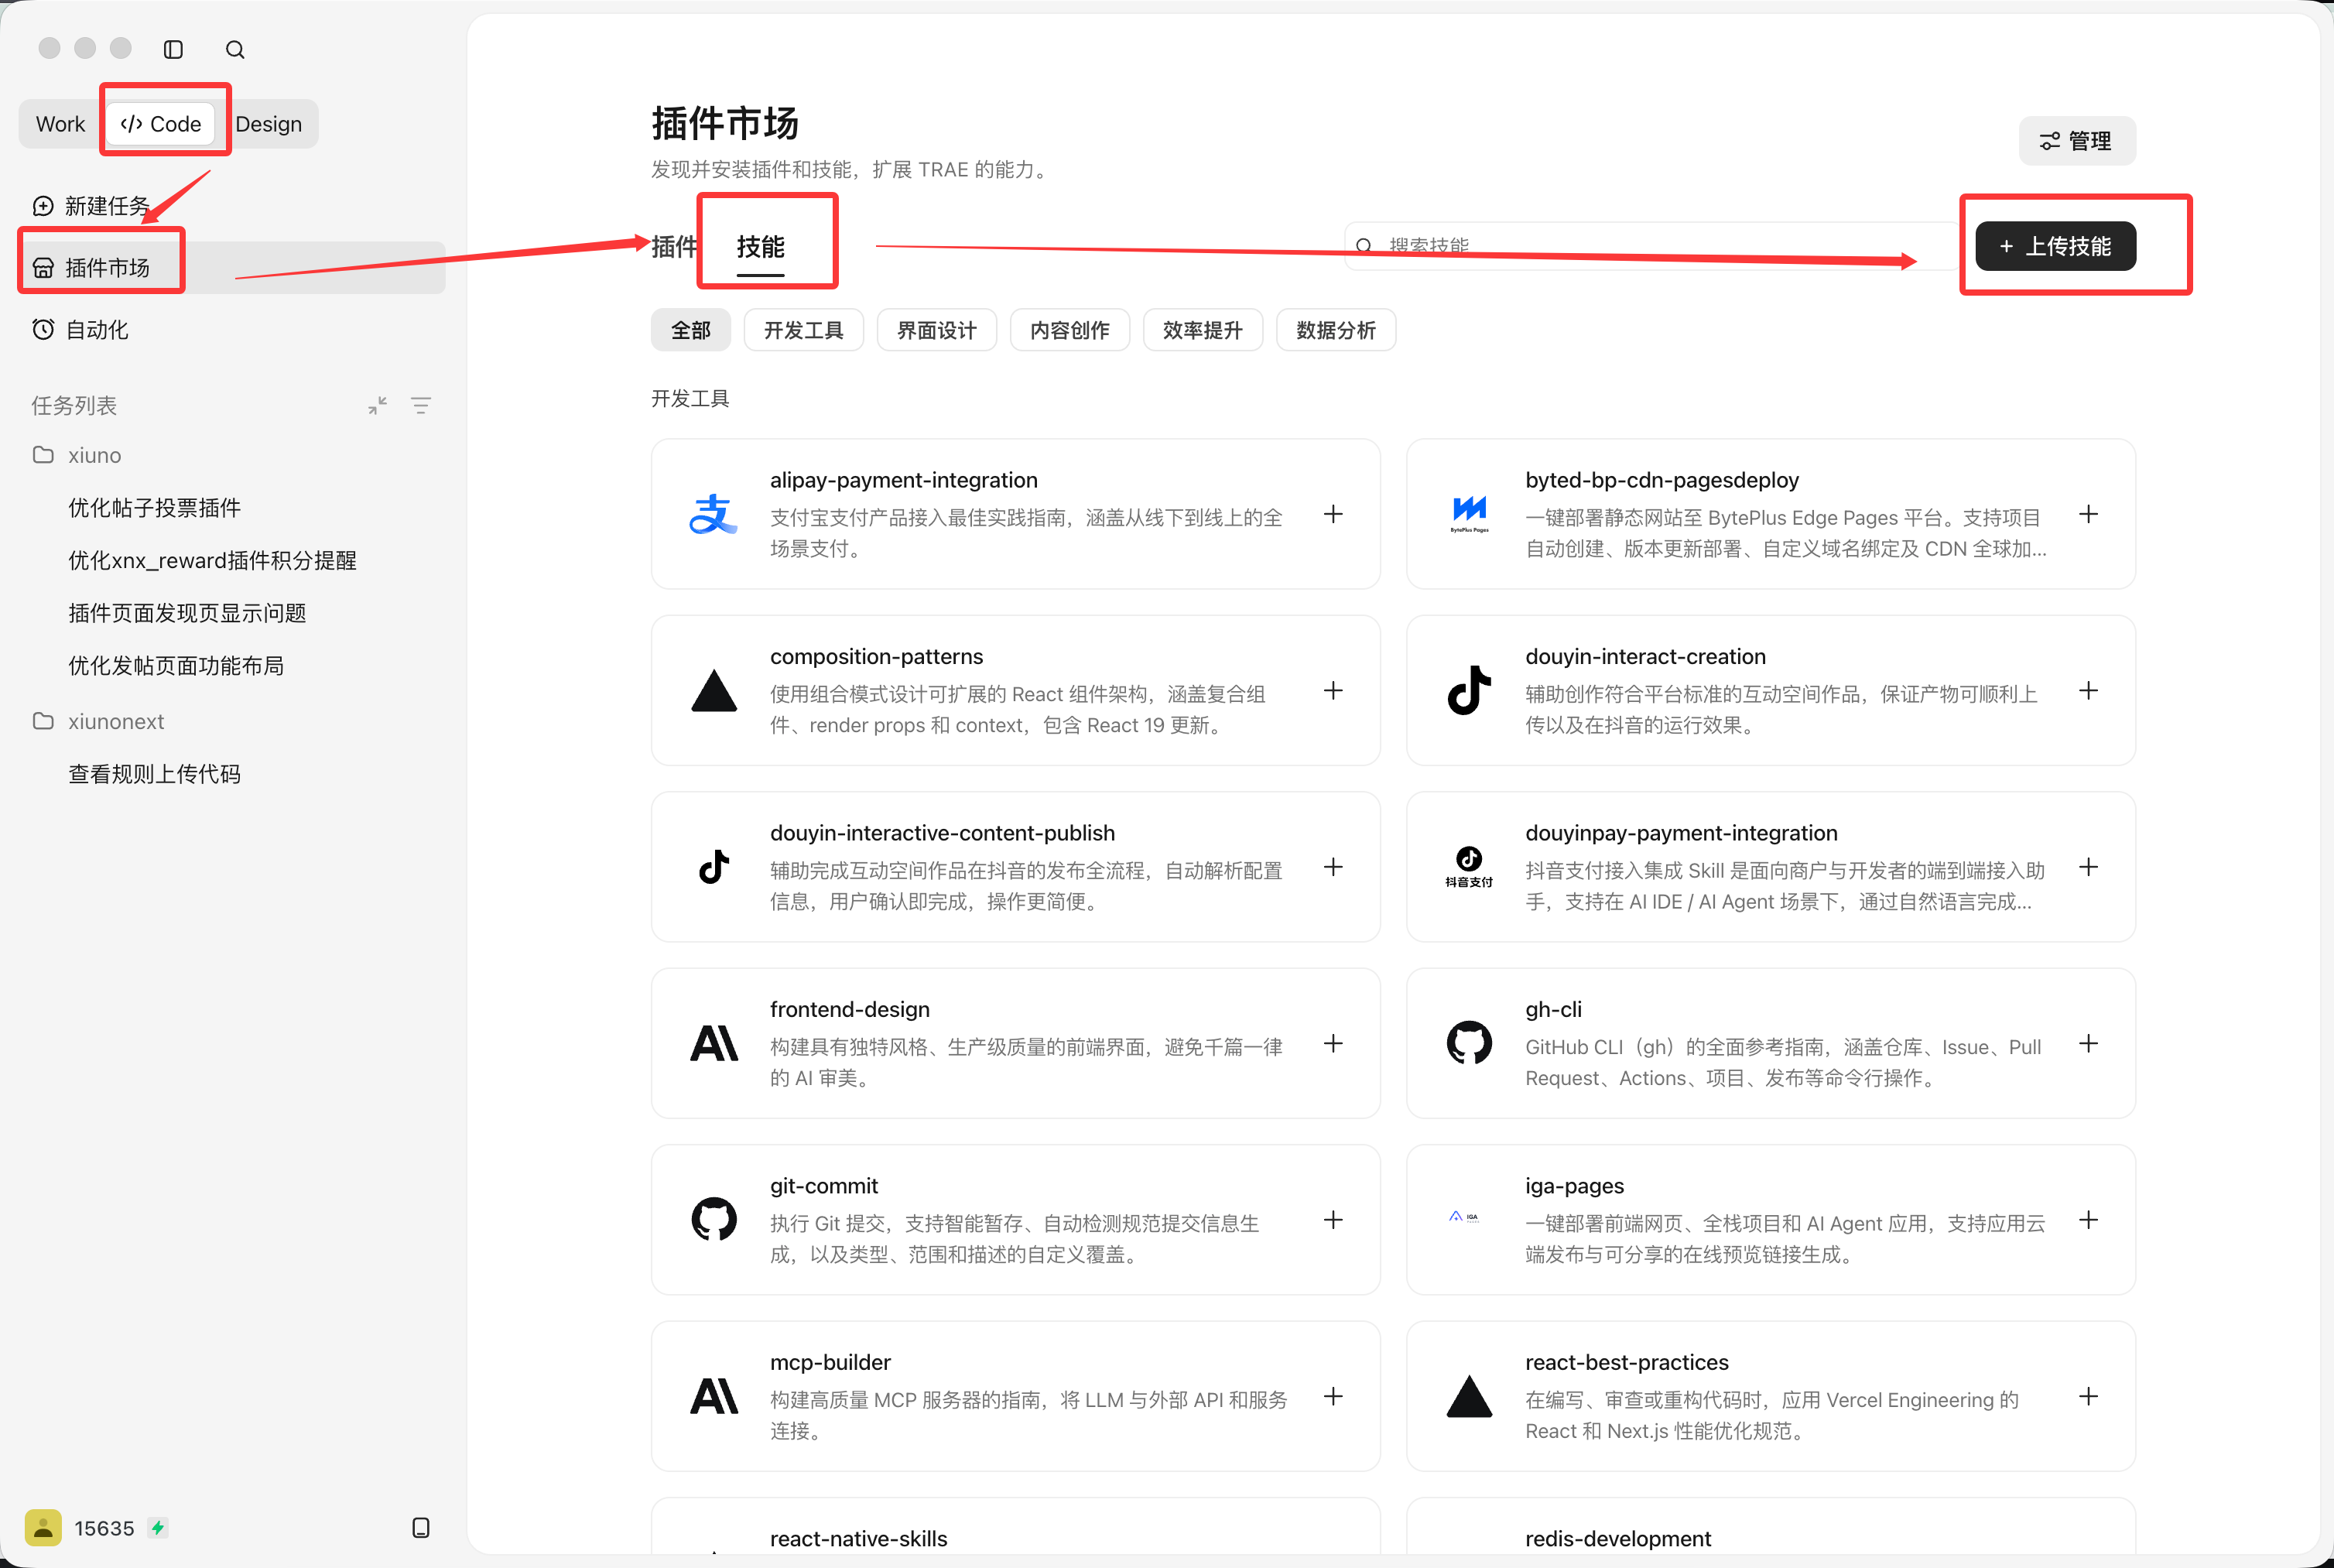This screenshot has width=2334, height=1568.
Task: Switch to the Code mode tab
Action: [x=161, y=124]
